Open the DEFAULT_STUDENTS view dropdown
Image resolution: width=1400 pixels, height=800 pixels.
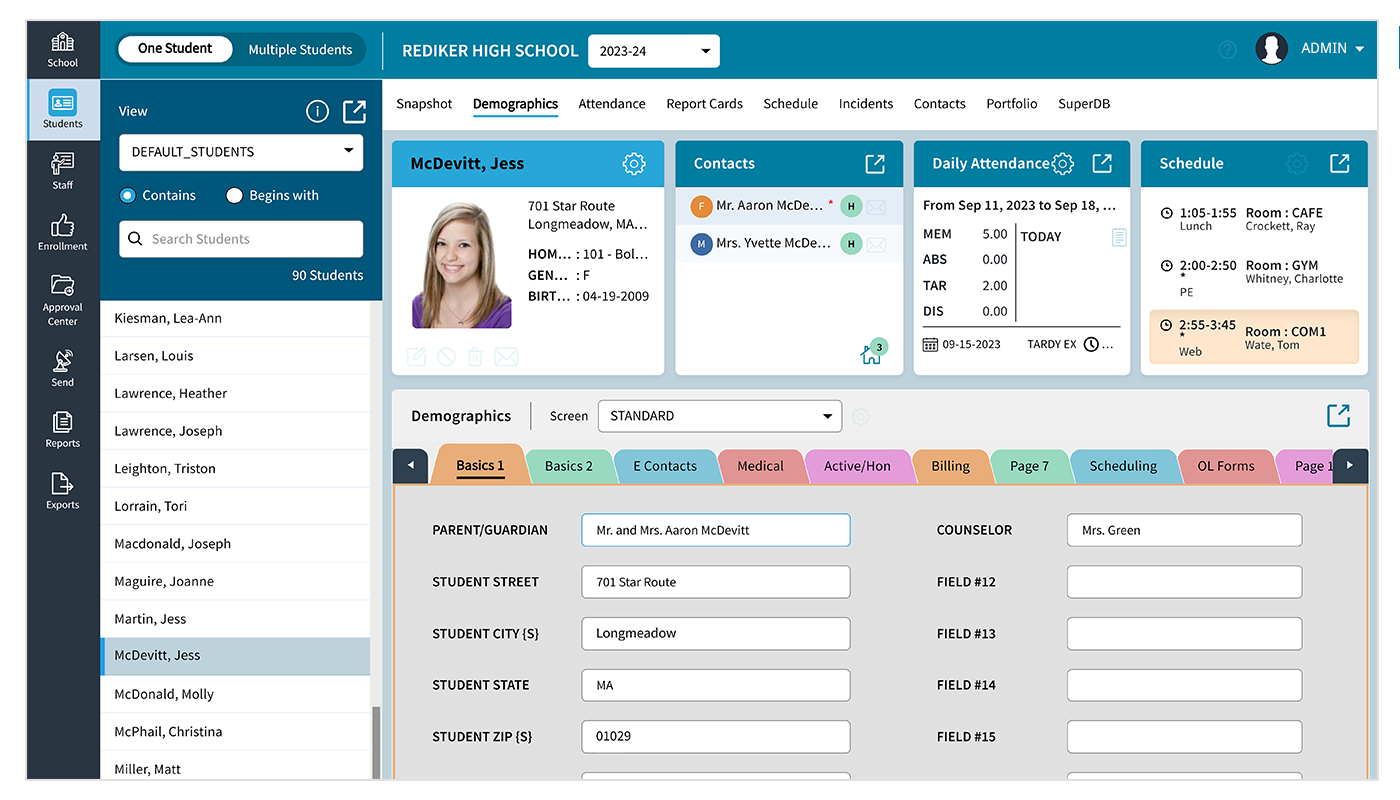(x=240, y=152)
